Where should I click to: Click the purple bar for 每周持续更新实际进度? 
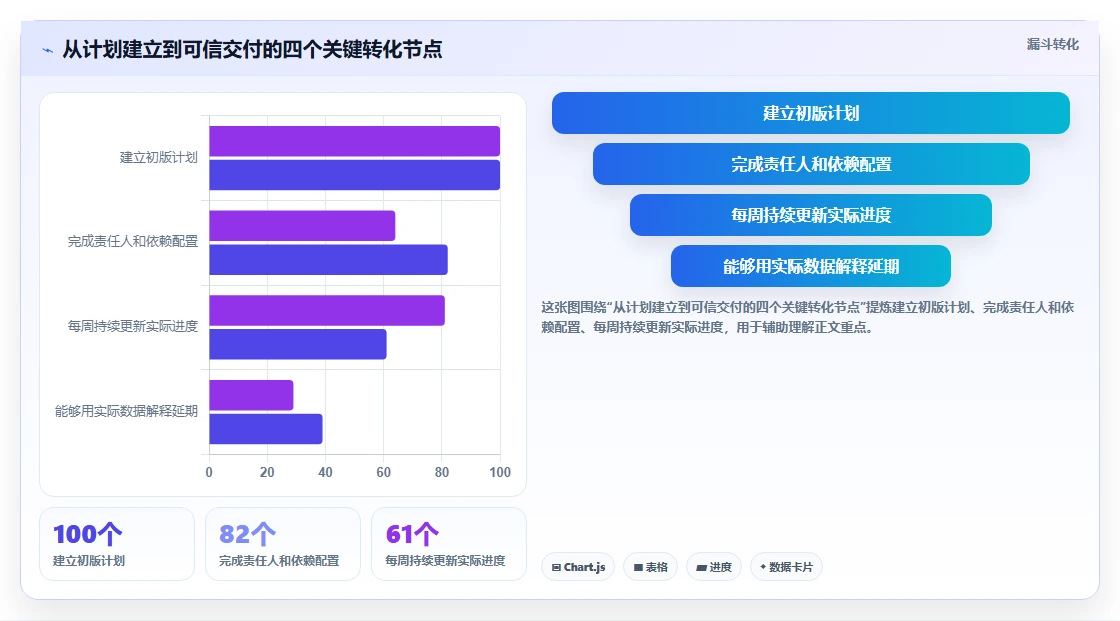click(x=327, y=310)
